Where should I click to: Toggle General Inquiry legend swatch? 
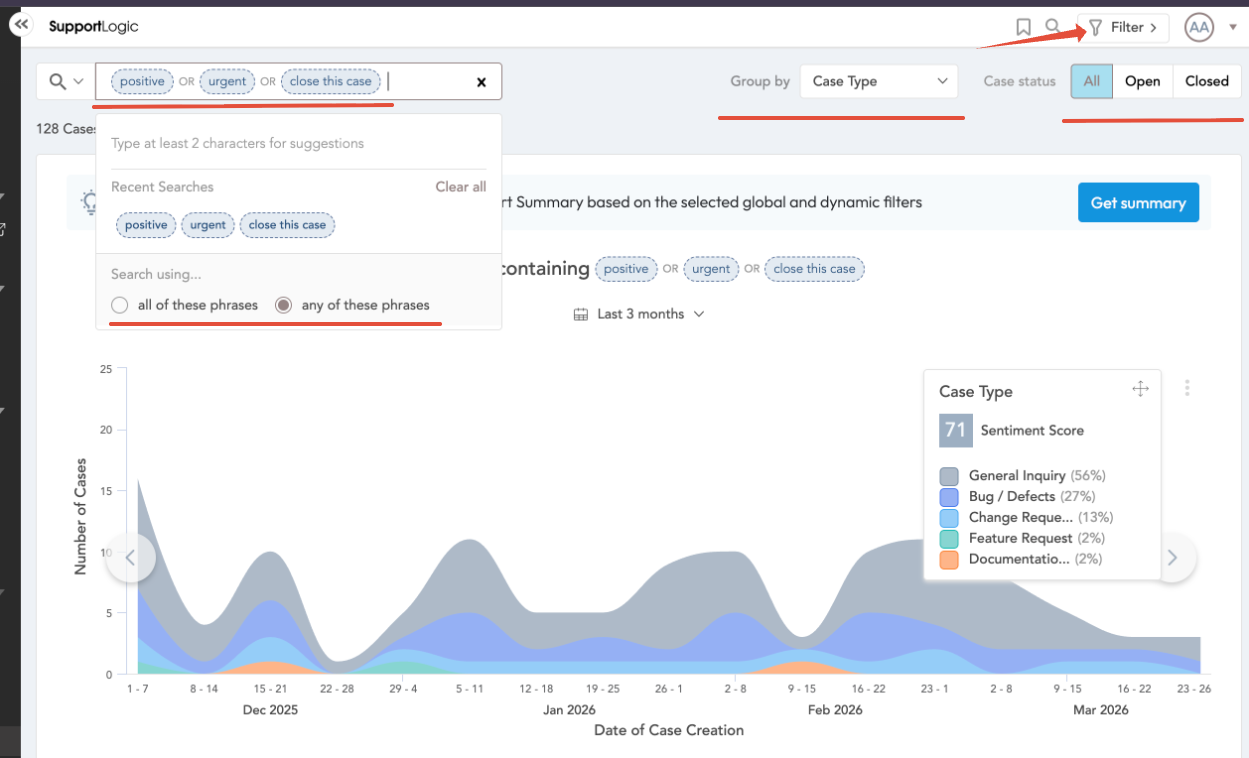949,476
